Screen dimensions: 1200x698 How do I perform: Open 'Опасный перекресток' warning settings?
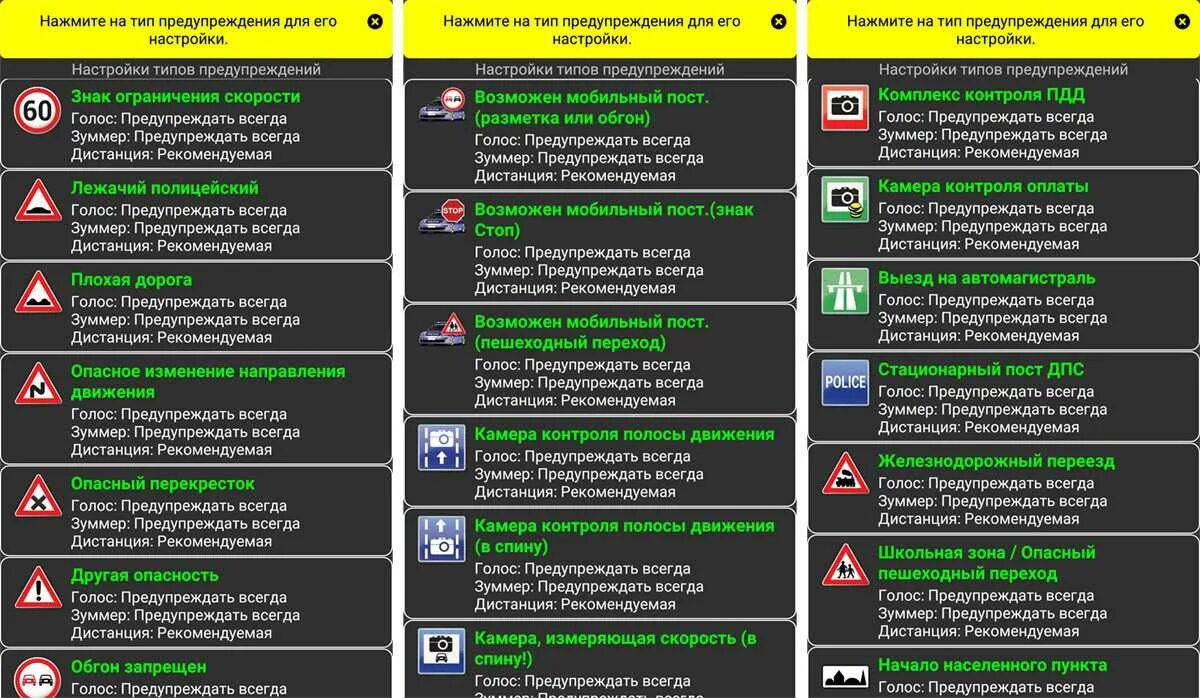tap(196, 511)
